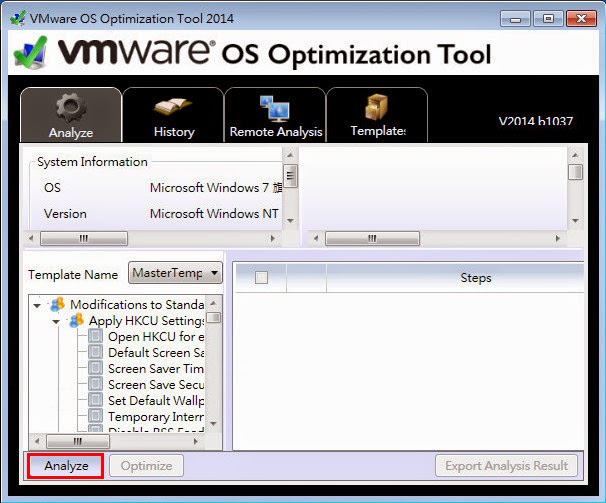
Task: Select the 'Default Screen Sa' tree row
Action: click(156, 353)
